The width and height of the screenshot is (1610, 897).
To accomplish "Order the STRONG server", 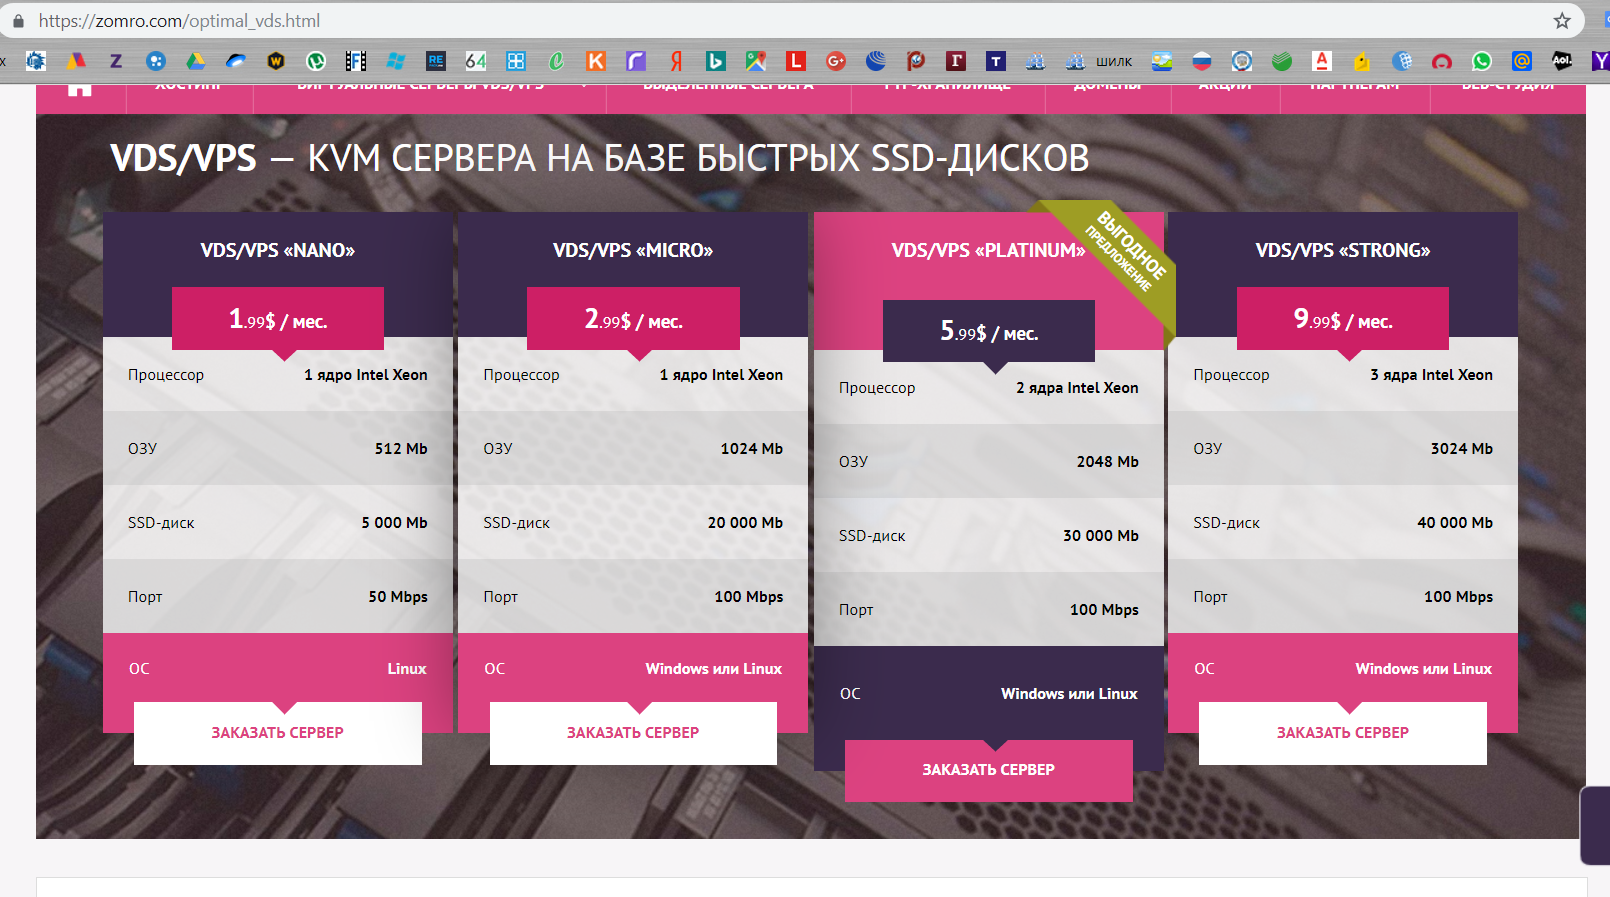I will [1343, 733].
